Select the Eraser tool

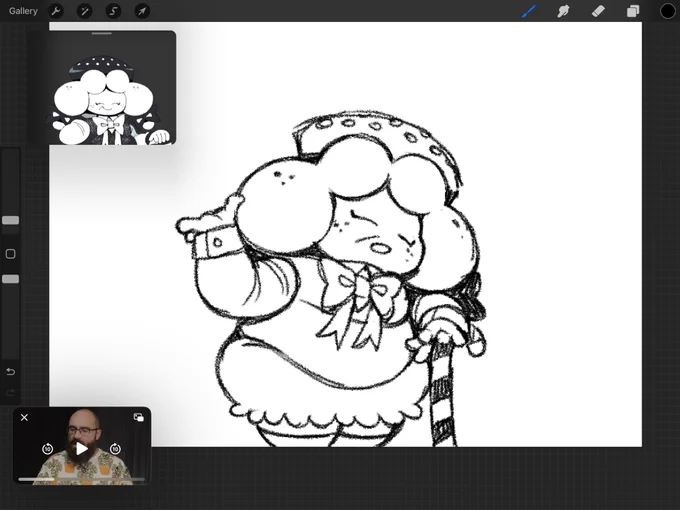point(598,11)
